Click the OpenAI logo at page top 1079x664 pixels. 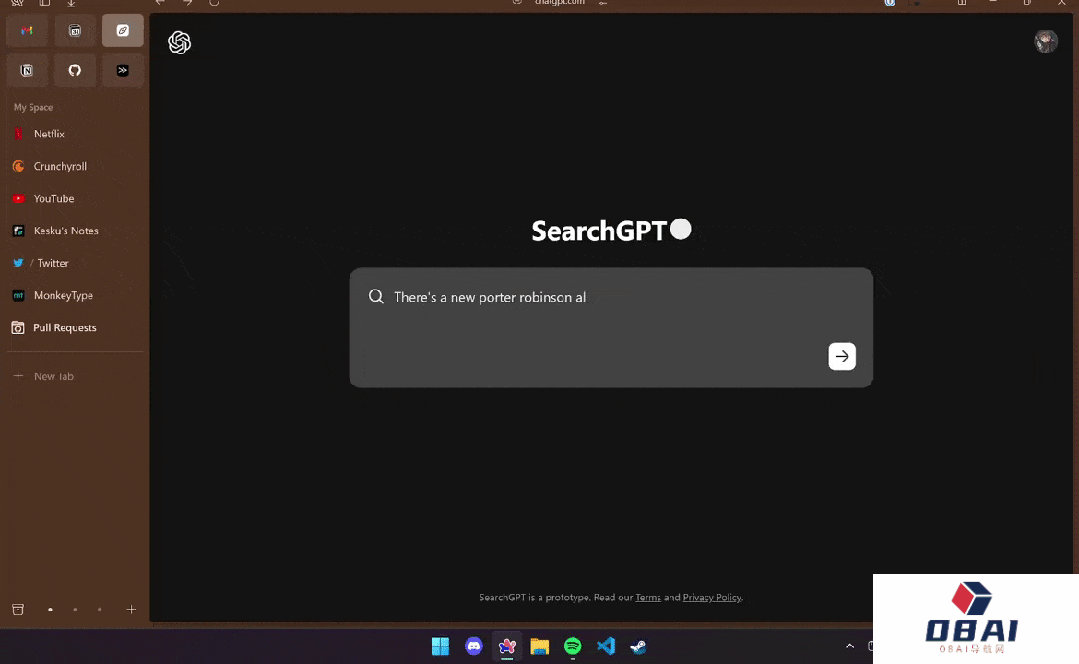click(x=180, y=42)
